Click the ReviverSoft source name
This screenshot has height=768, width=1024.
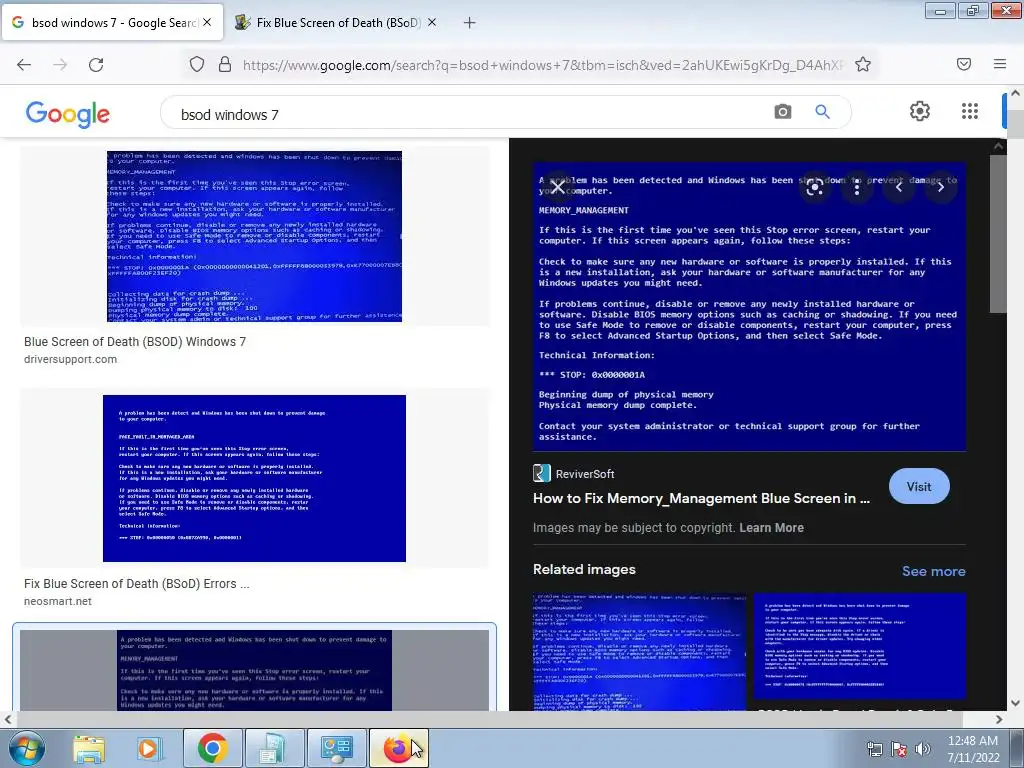(x=584, y=474)
